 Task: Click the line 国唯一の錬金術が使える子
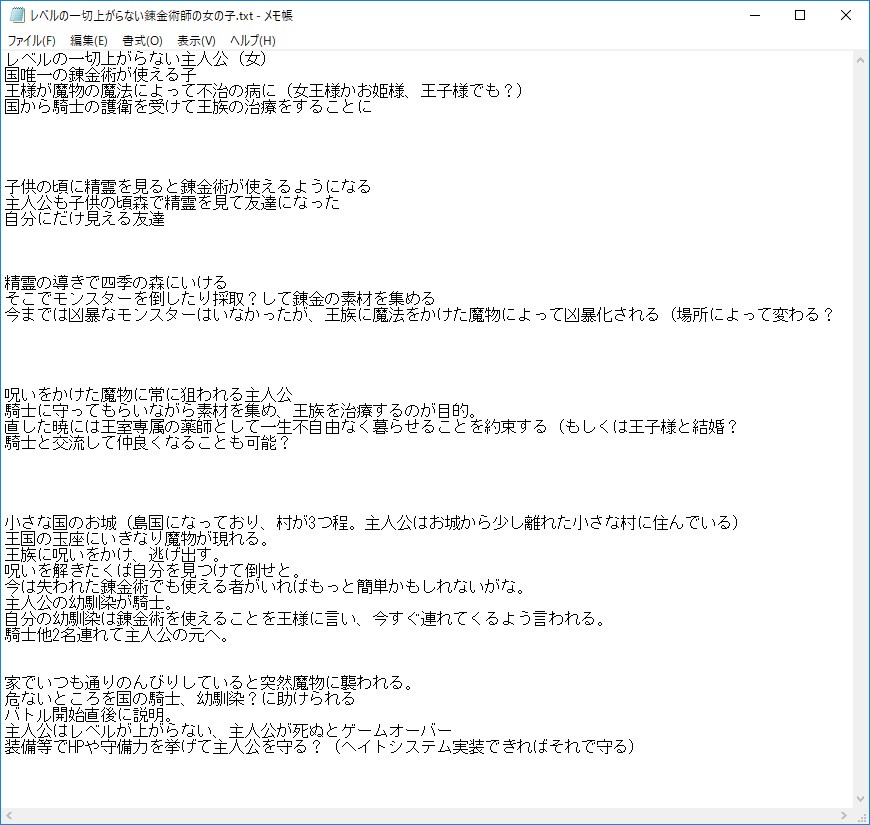(x=100, y=74)
